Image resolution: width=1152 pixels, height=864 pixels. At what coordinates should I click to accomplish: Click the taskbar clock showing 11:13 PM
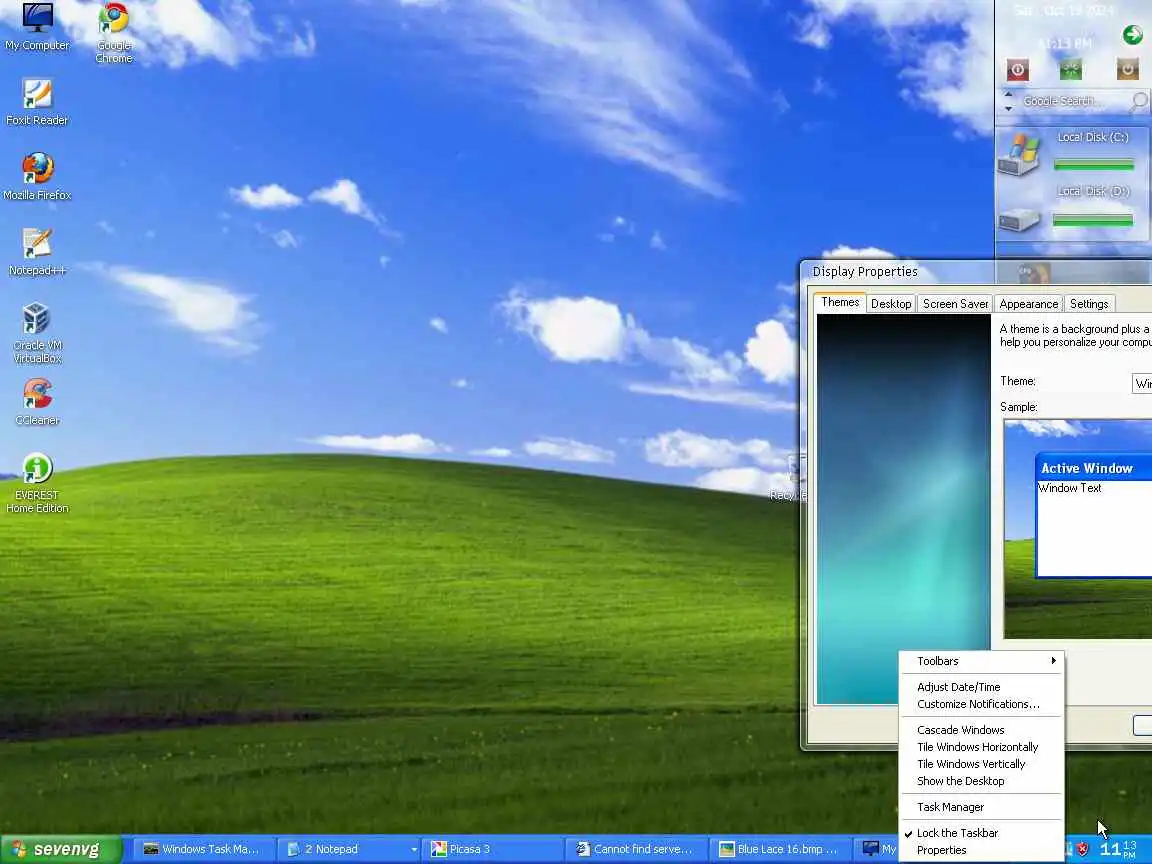[1118, 849]
